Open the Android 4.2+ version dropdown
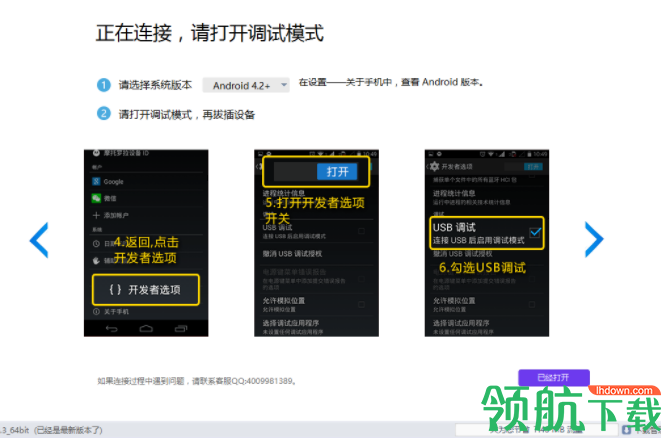The height and width of the screenshot is (438, 661). 246,85
